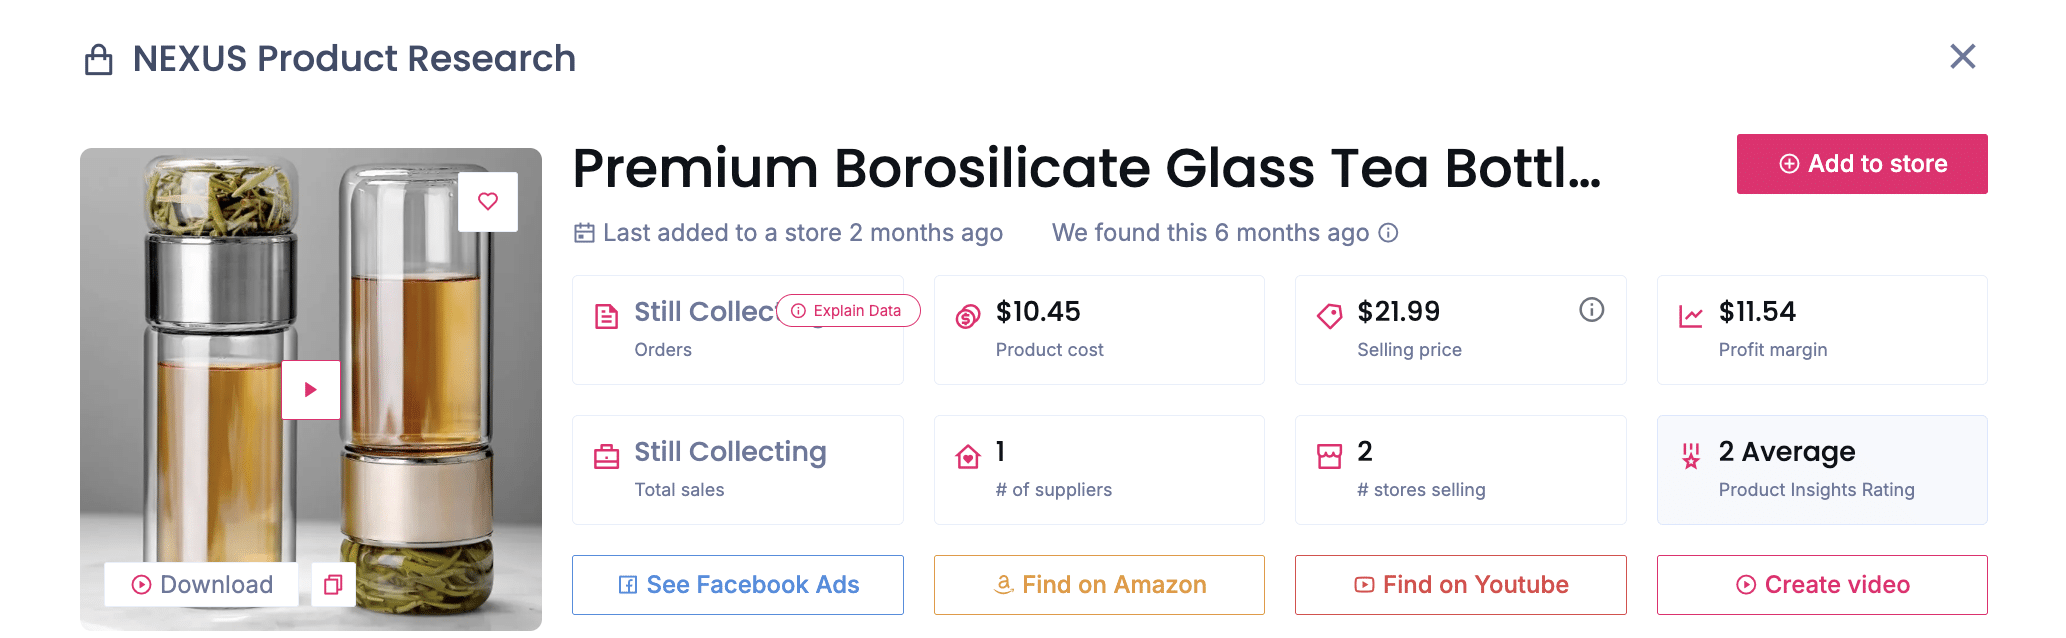Screen dimensions: 2066x638
Task: Click the stores selling shop icon
Action: pyautogui.click(x=1329, y=457)
